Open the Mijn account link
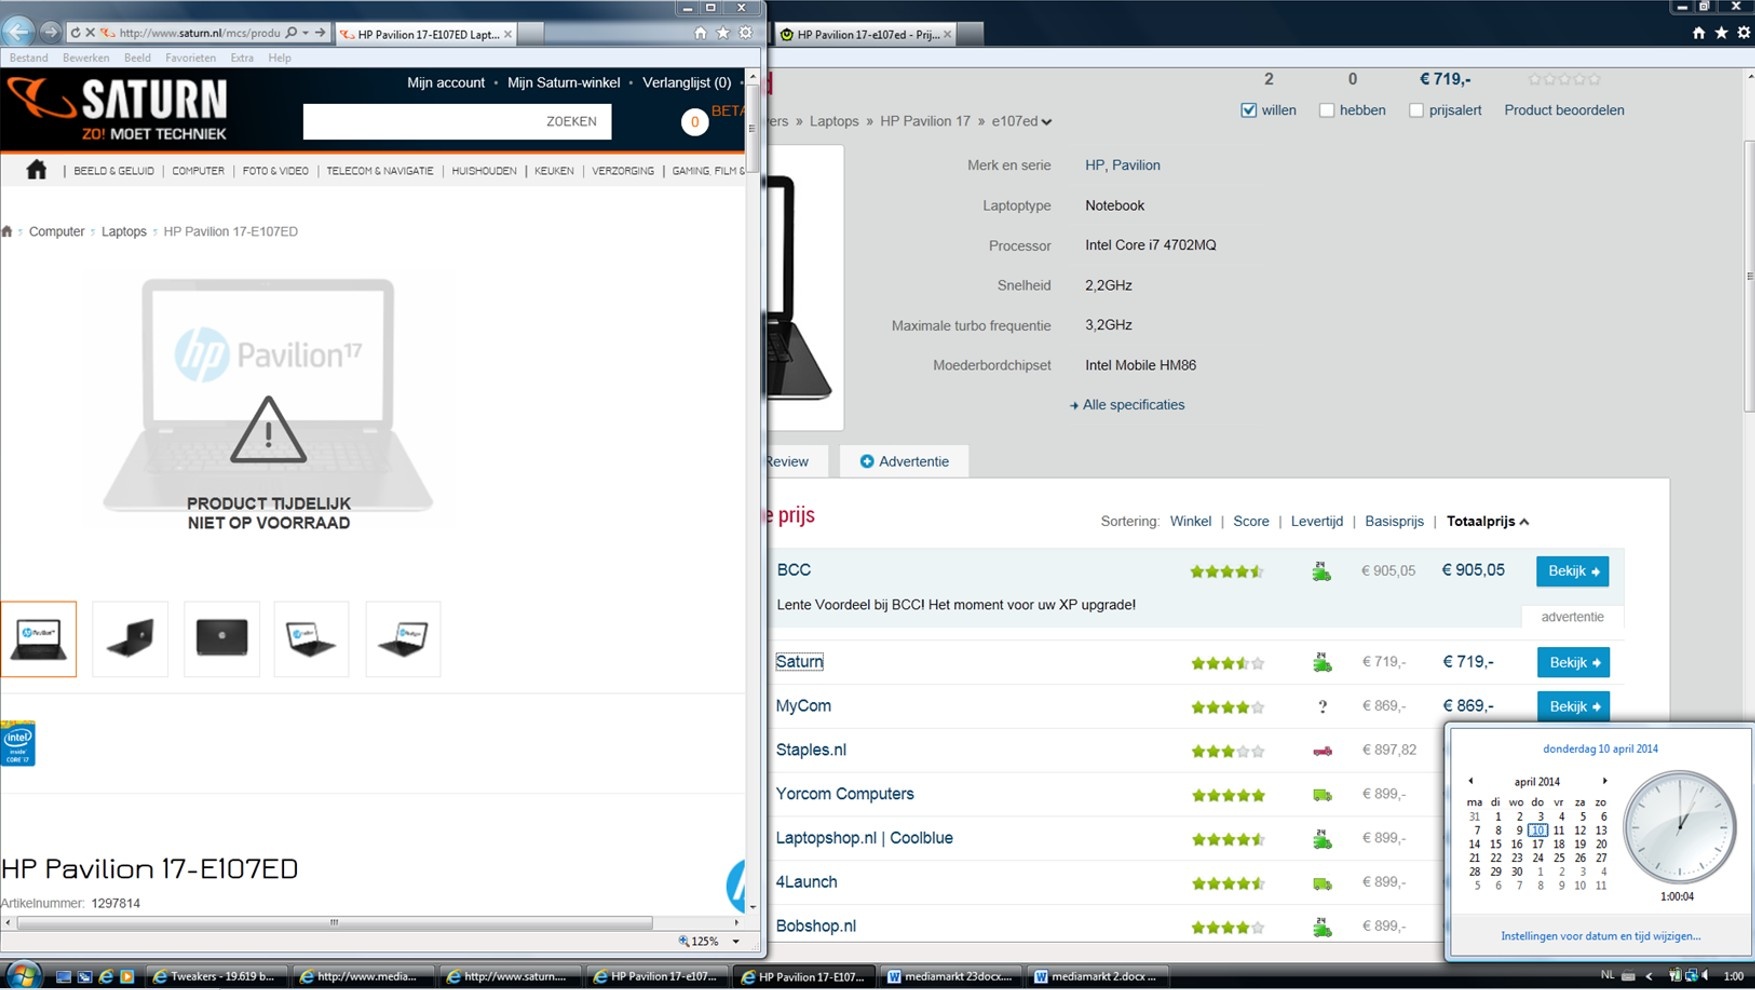The image size is (1755, 990). [446, 83]
